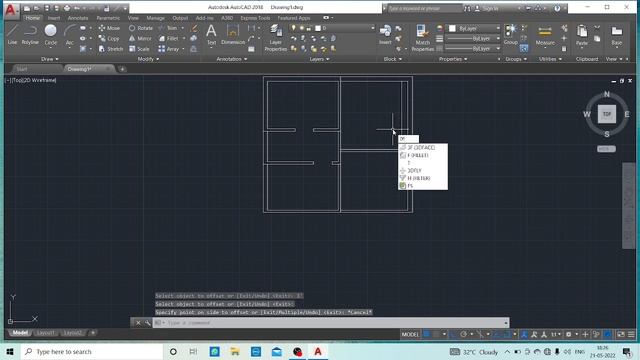Click the Measure utility tool
Image resolution: width=640 pixels, height=360 pixels.
(545, 35)
